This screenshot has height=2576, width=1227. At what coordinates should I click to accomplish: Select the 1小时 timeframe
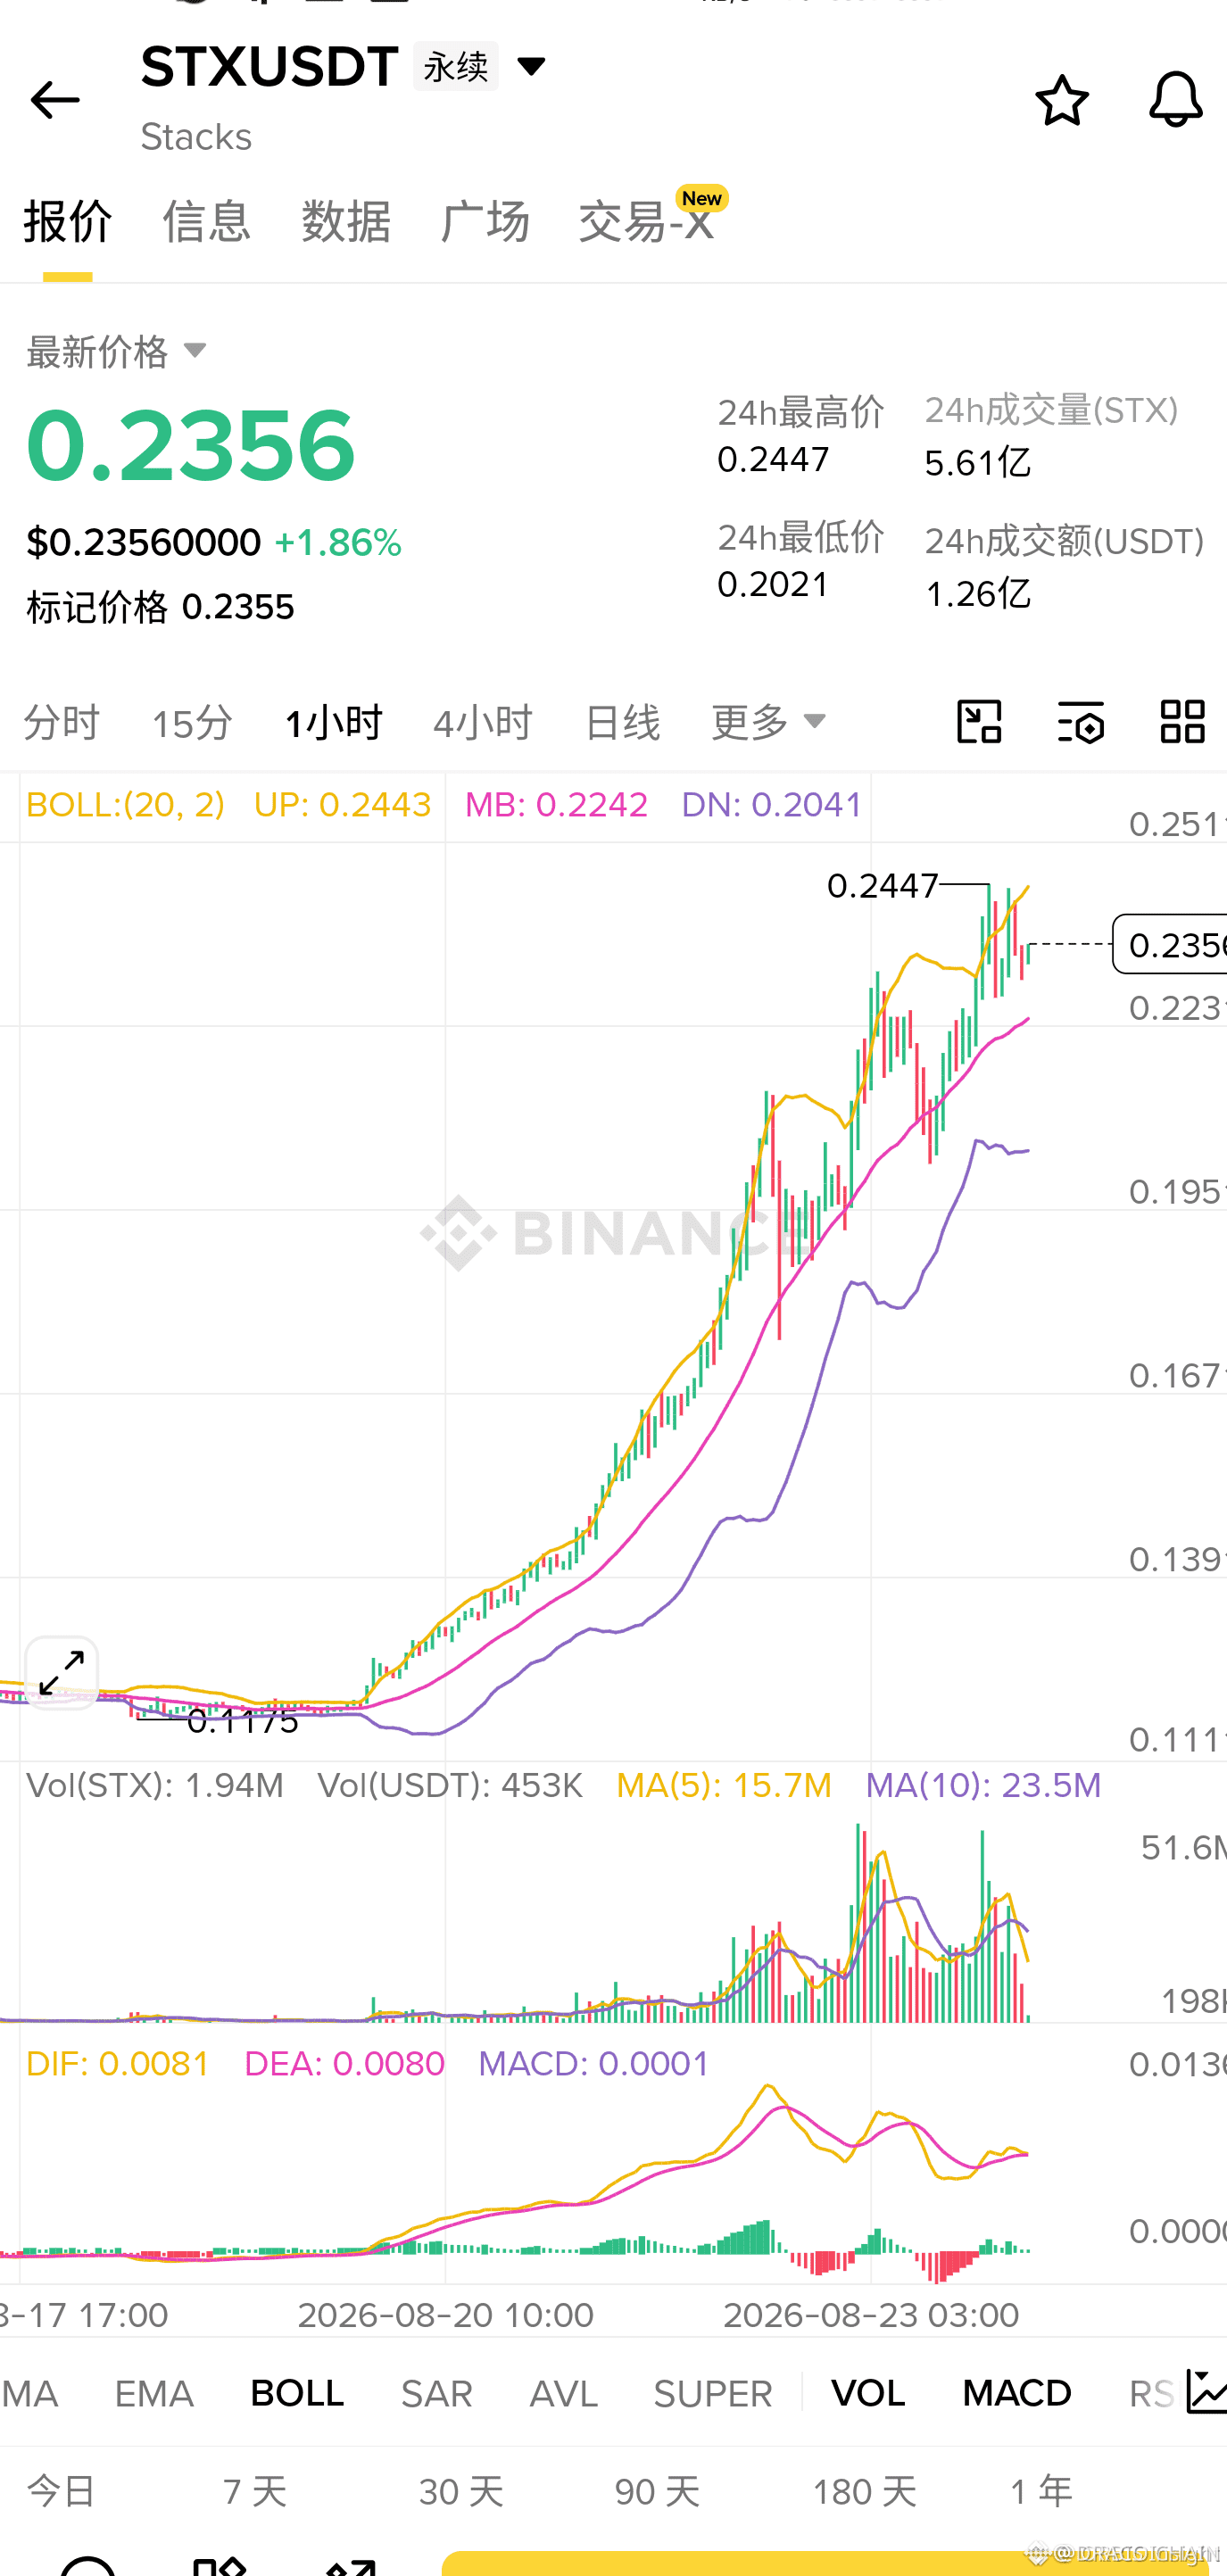point(333,722)
